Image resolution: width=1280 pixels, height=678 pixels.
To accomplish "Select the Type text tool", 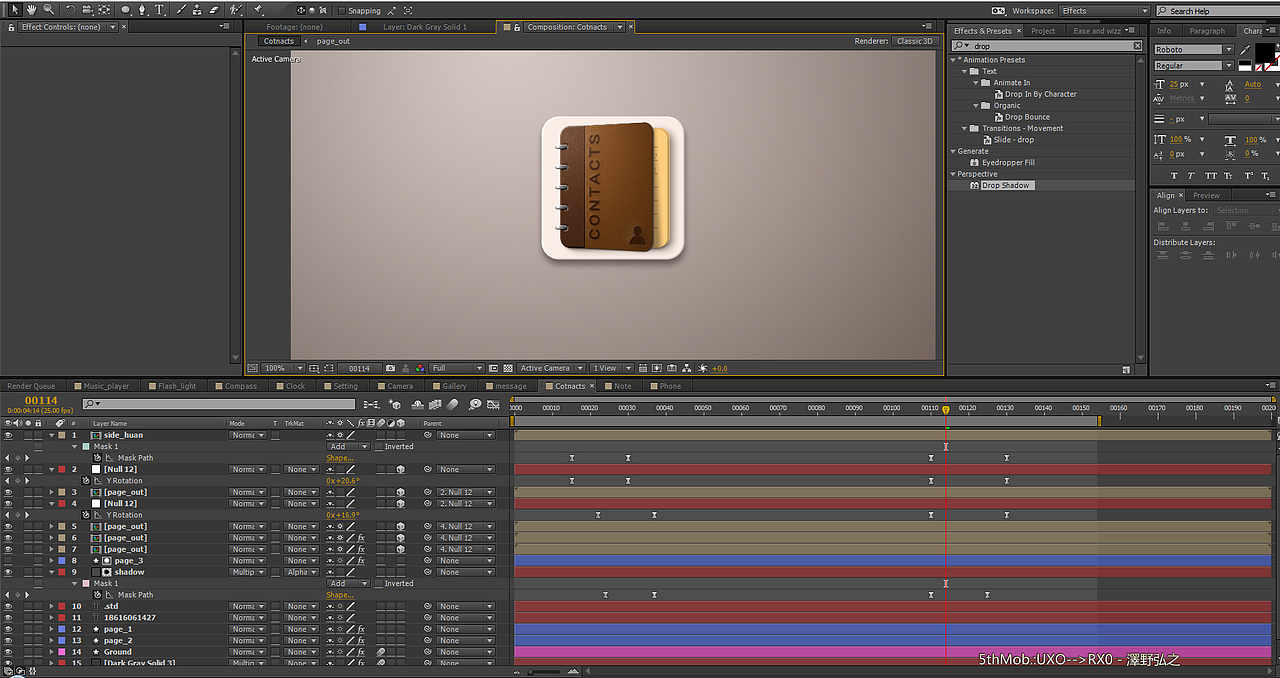I will tap(159, 9).
